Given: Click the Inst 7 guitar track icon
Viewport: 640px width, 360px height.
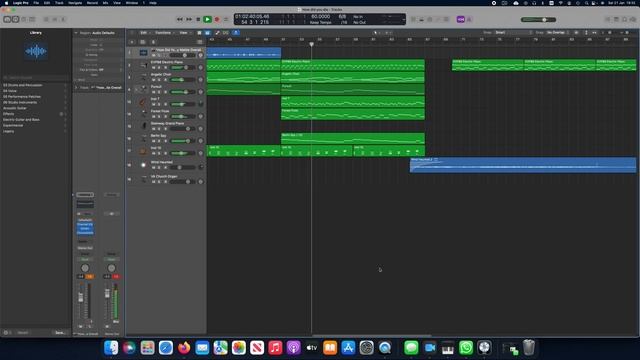Looking at the screenshot, I should click(x=143, y=102).
